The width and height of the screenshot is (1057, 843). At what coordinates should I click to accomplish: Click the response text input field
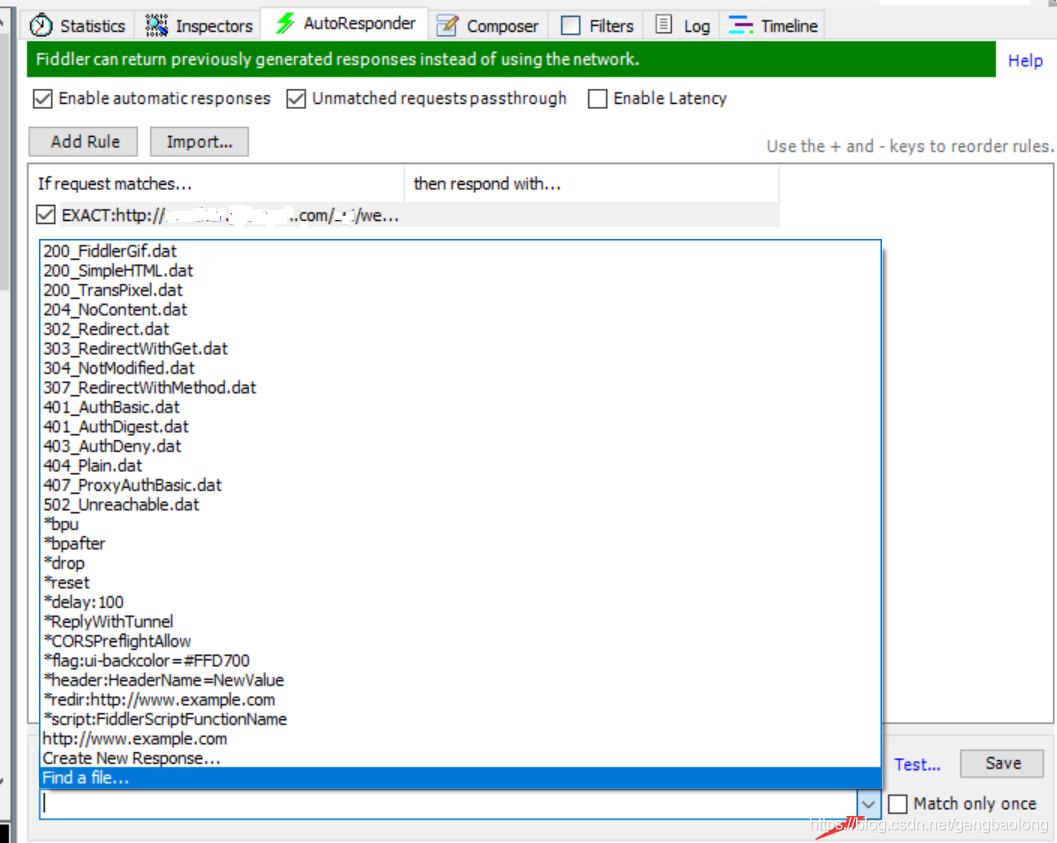(x=448, y=804)
